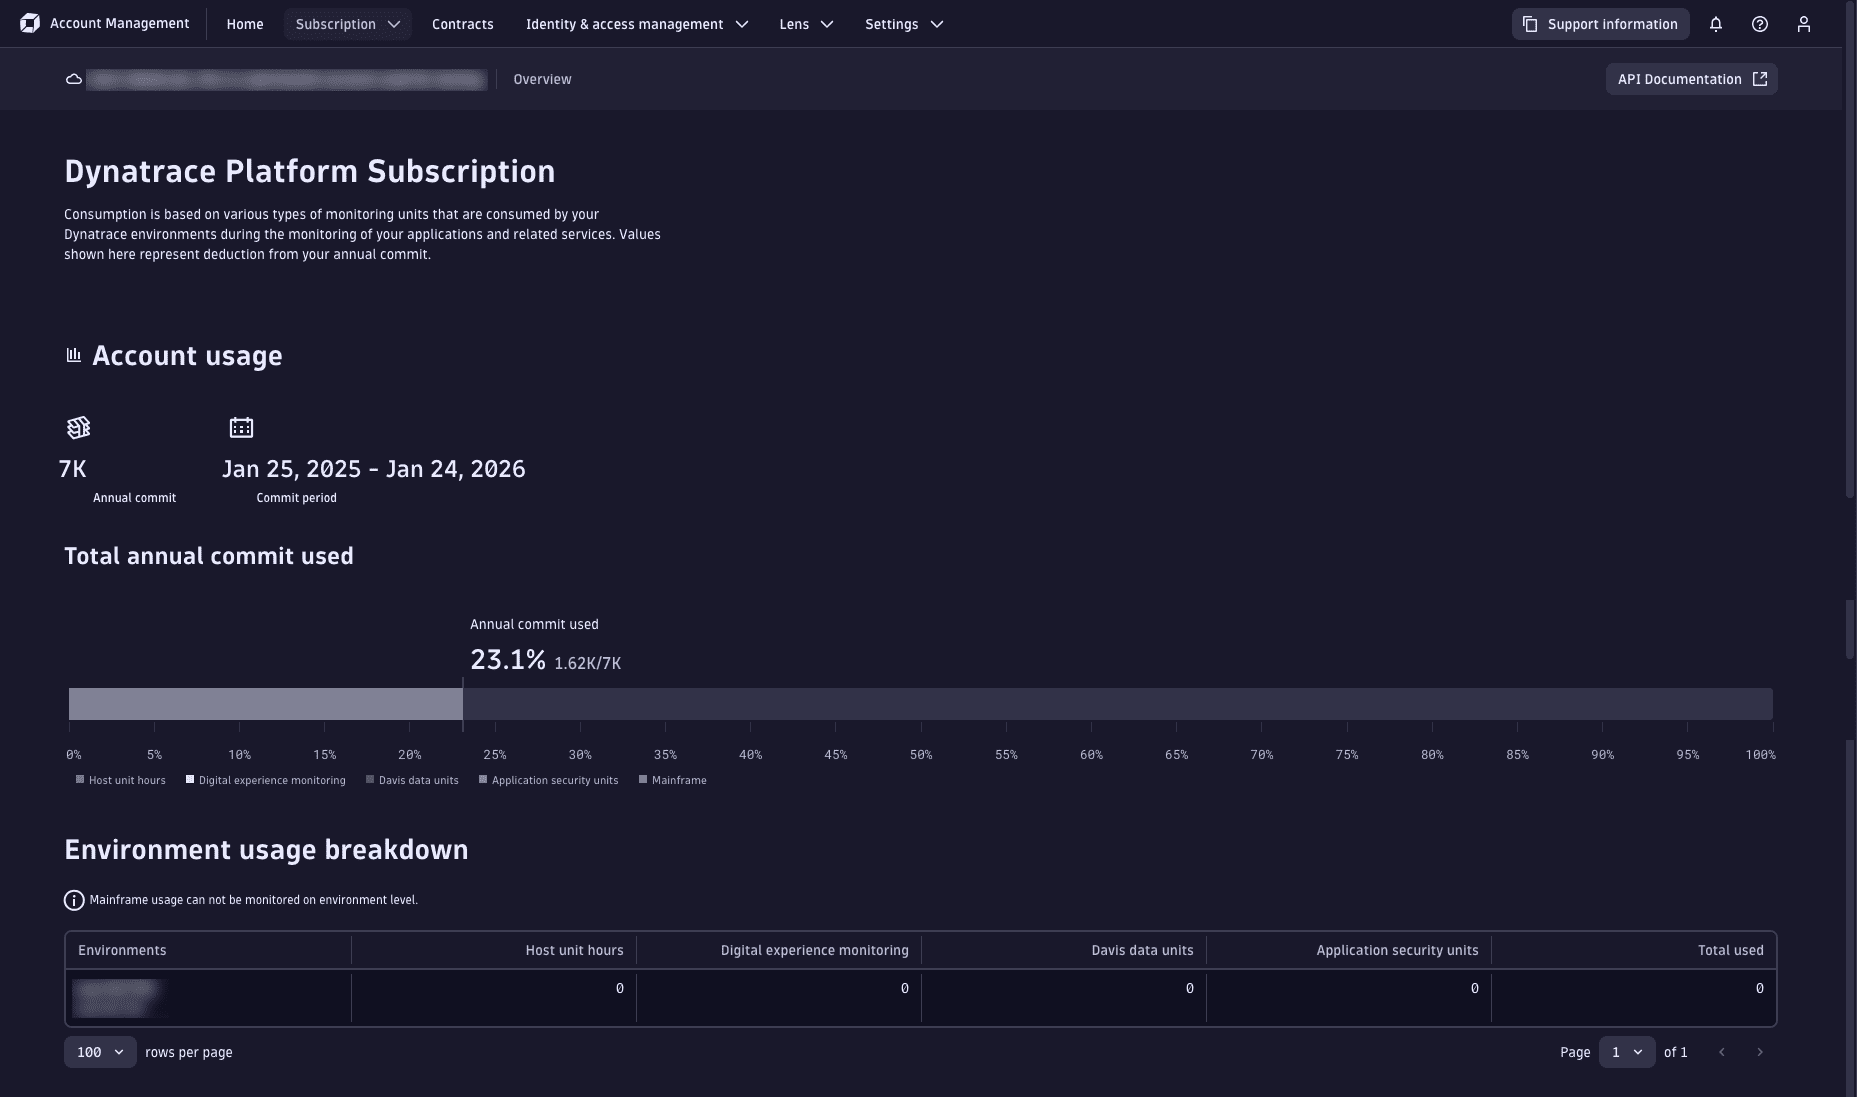Image resolution: width=1857 pixels, height=1097 pixels.
Task: Click the annual commit used progress bar
Action: tap(265, 704)
